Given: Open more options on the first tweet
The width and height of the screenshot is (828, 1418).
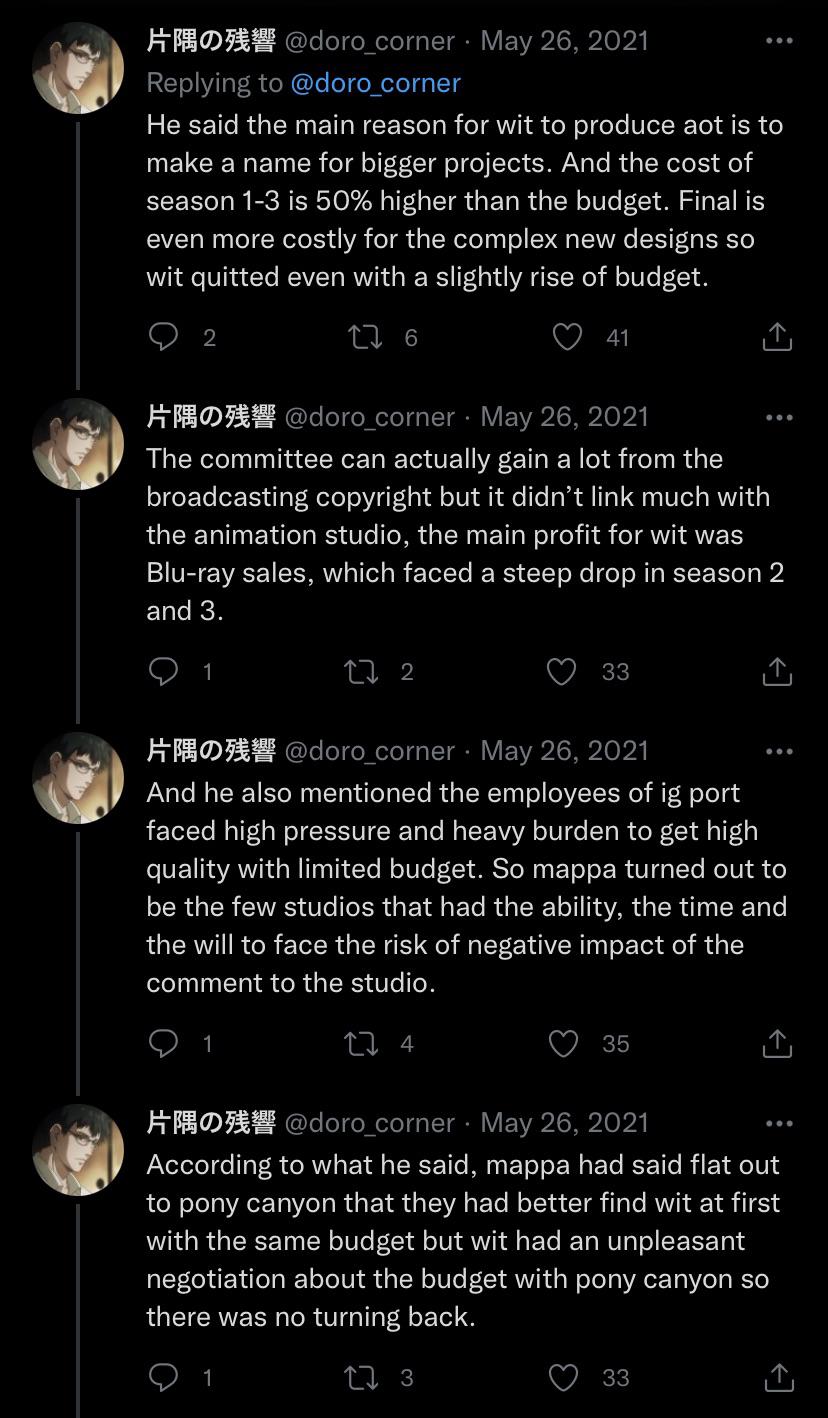Looking at the screenshot, I should [x=778, y=41].
